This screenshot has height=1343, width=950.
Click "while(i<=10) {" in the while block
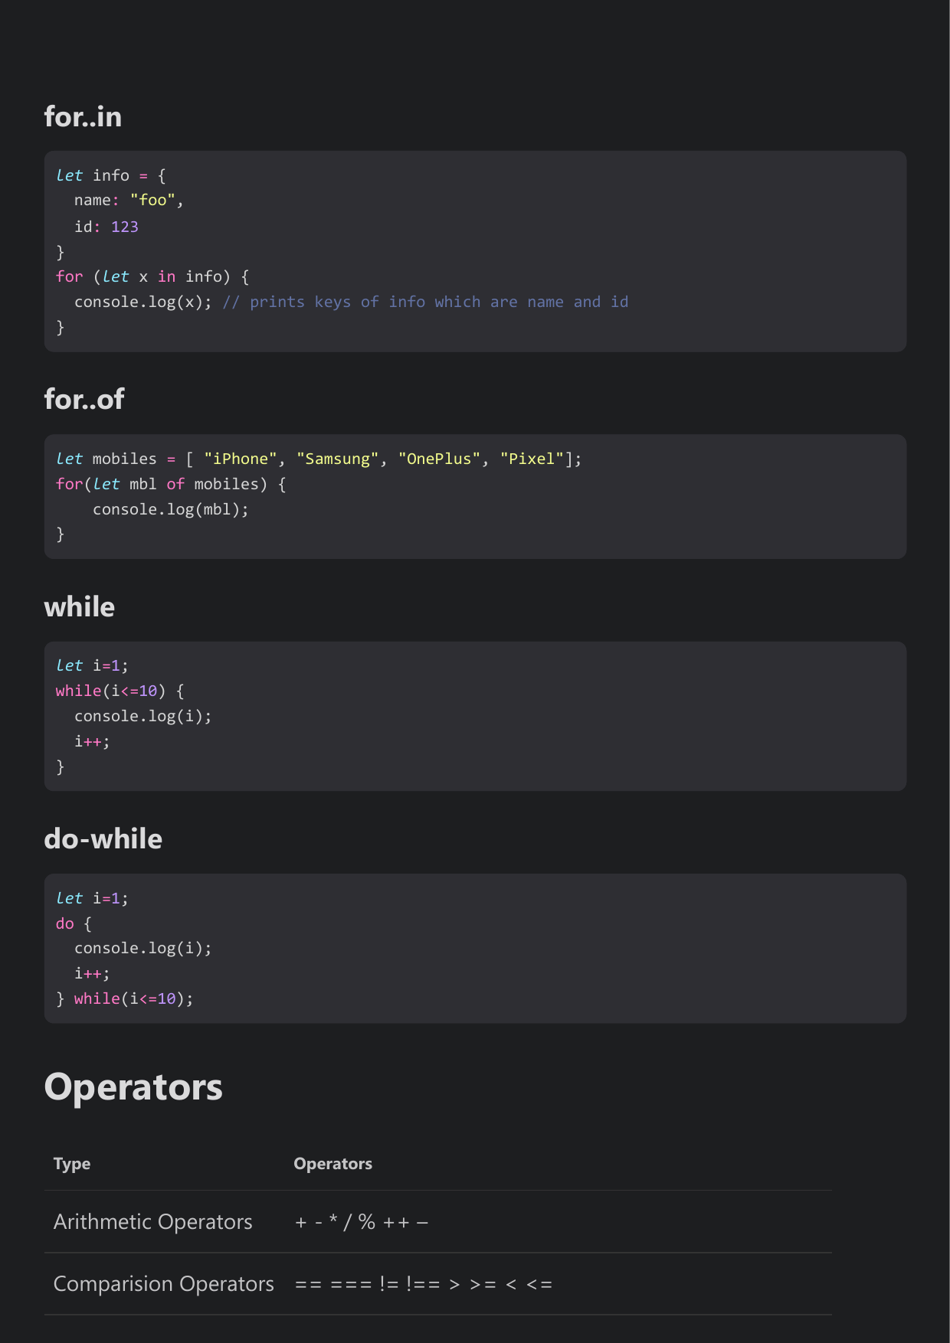click(120, 691)
